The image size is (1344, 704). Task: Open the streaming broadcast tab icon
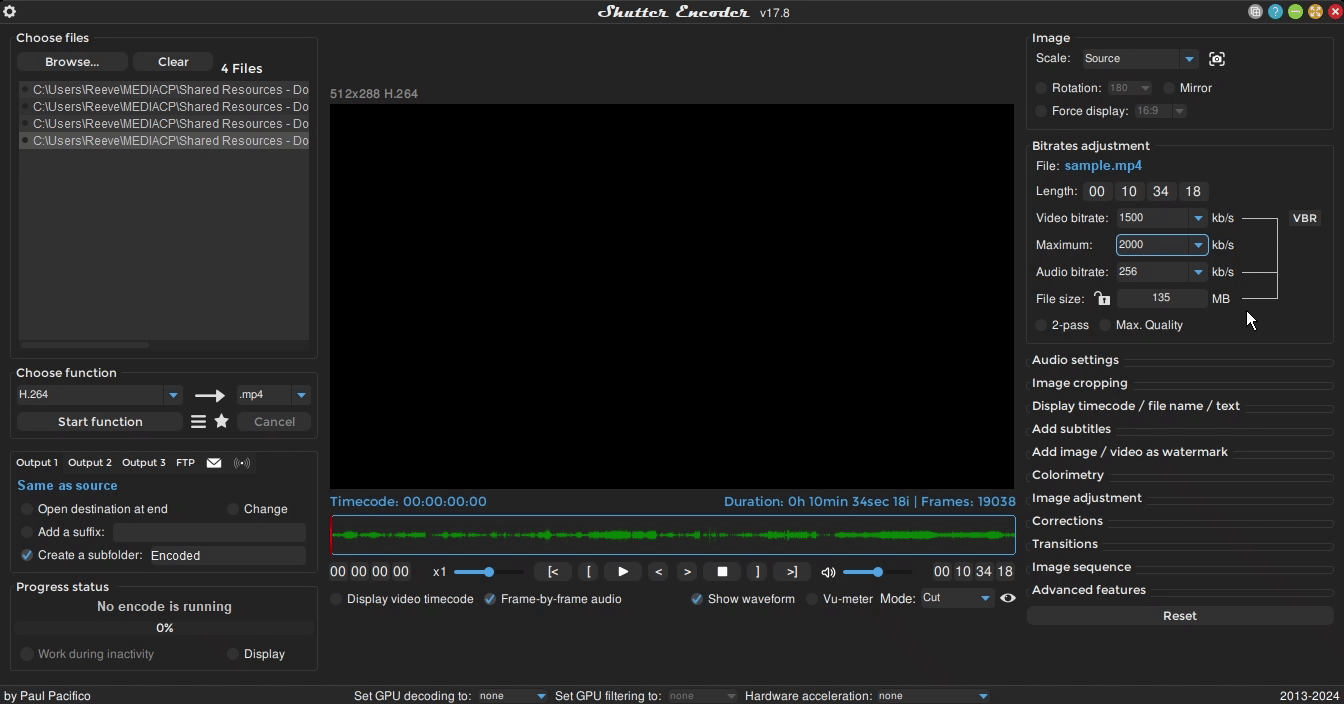click(x=242, y=463)
